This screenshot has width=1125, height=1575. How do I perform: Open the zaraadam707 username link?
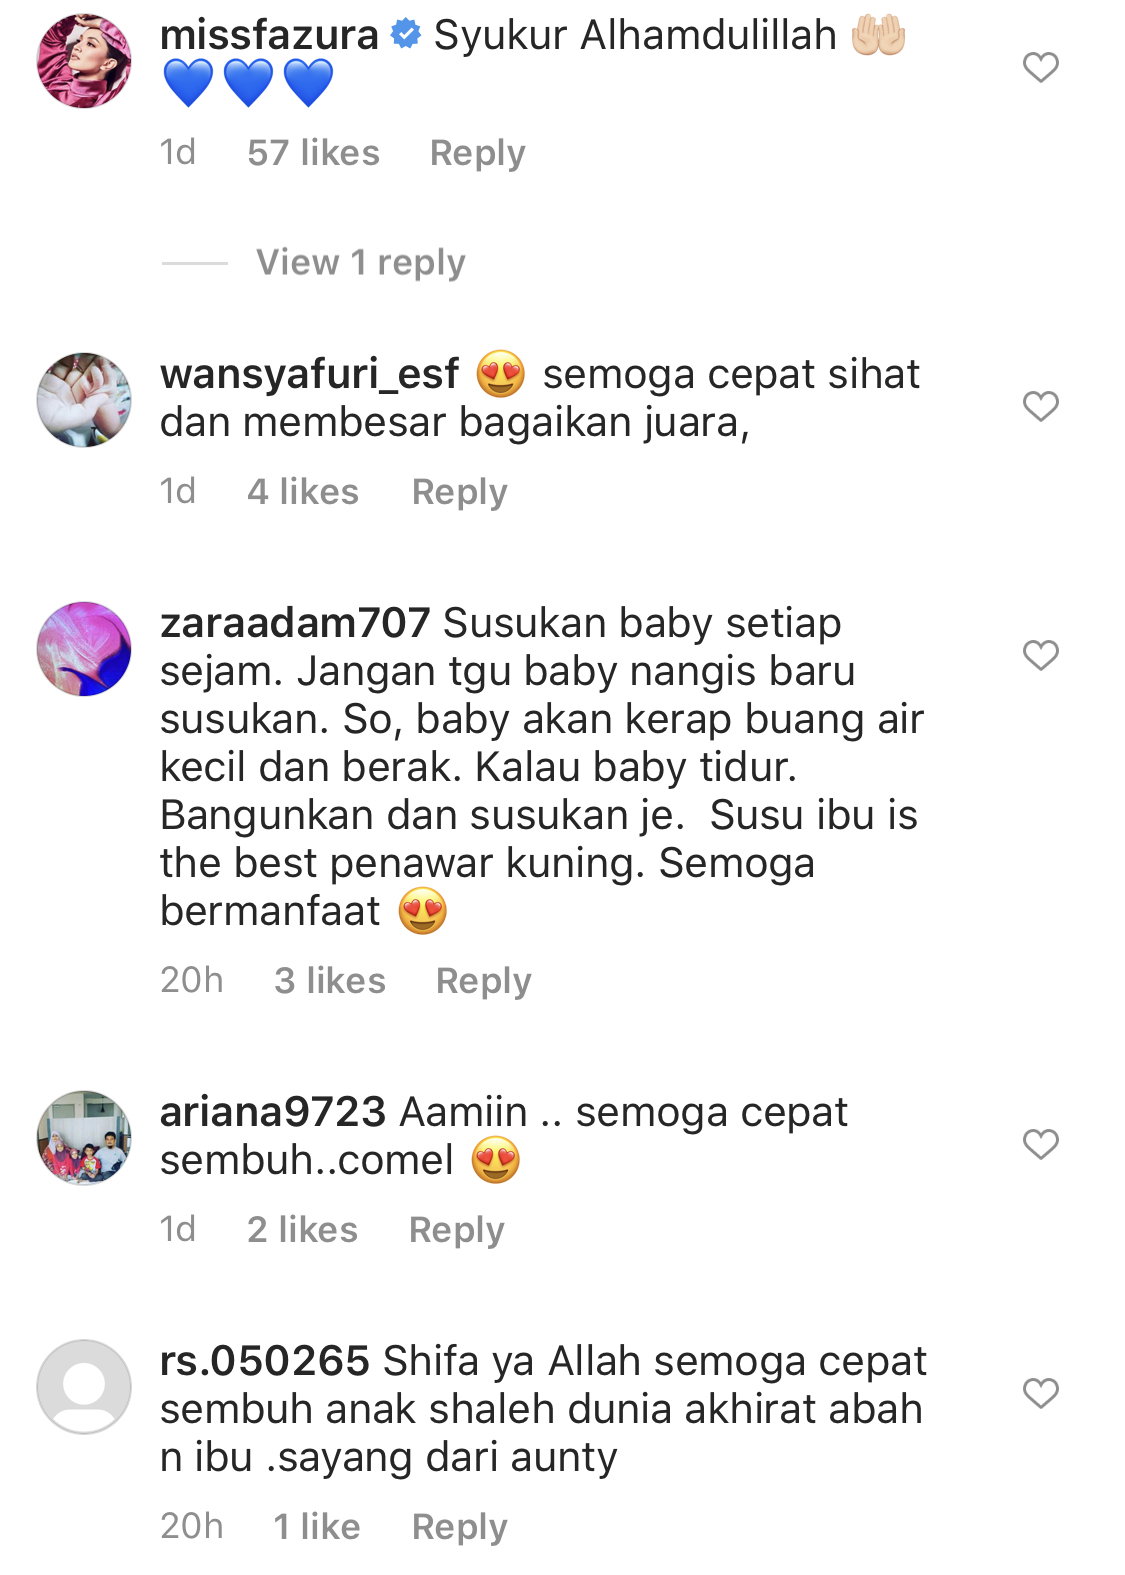click(295, 623)
